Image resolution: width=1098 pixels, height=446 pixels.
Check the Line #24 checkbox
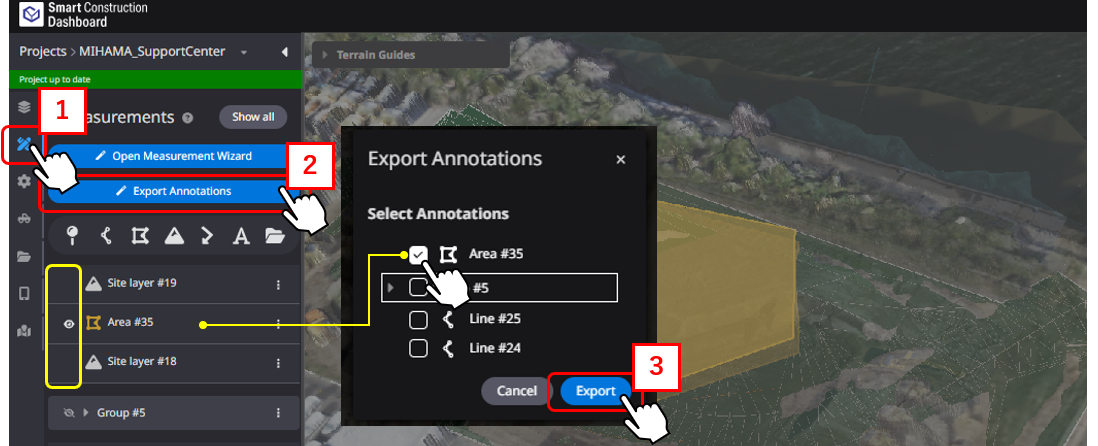coord(418,348)
